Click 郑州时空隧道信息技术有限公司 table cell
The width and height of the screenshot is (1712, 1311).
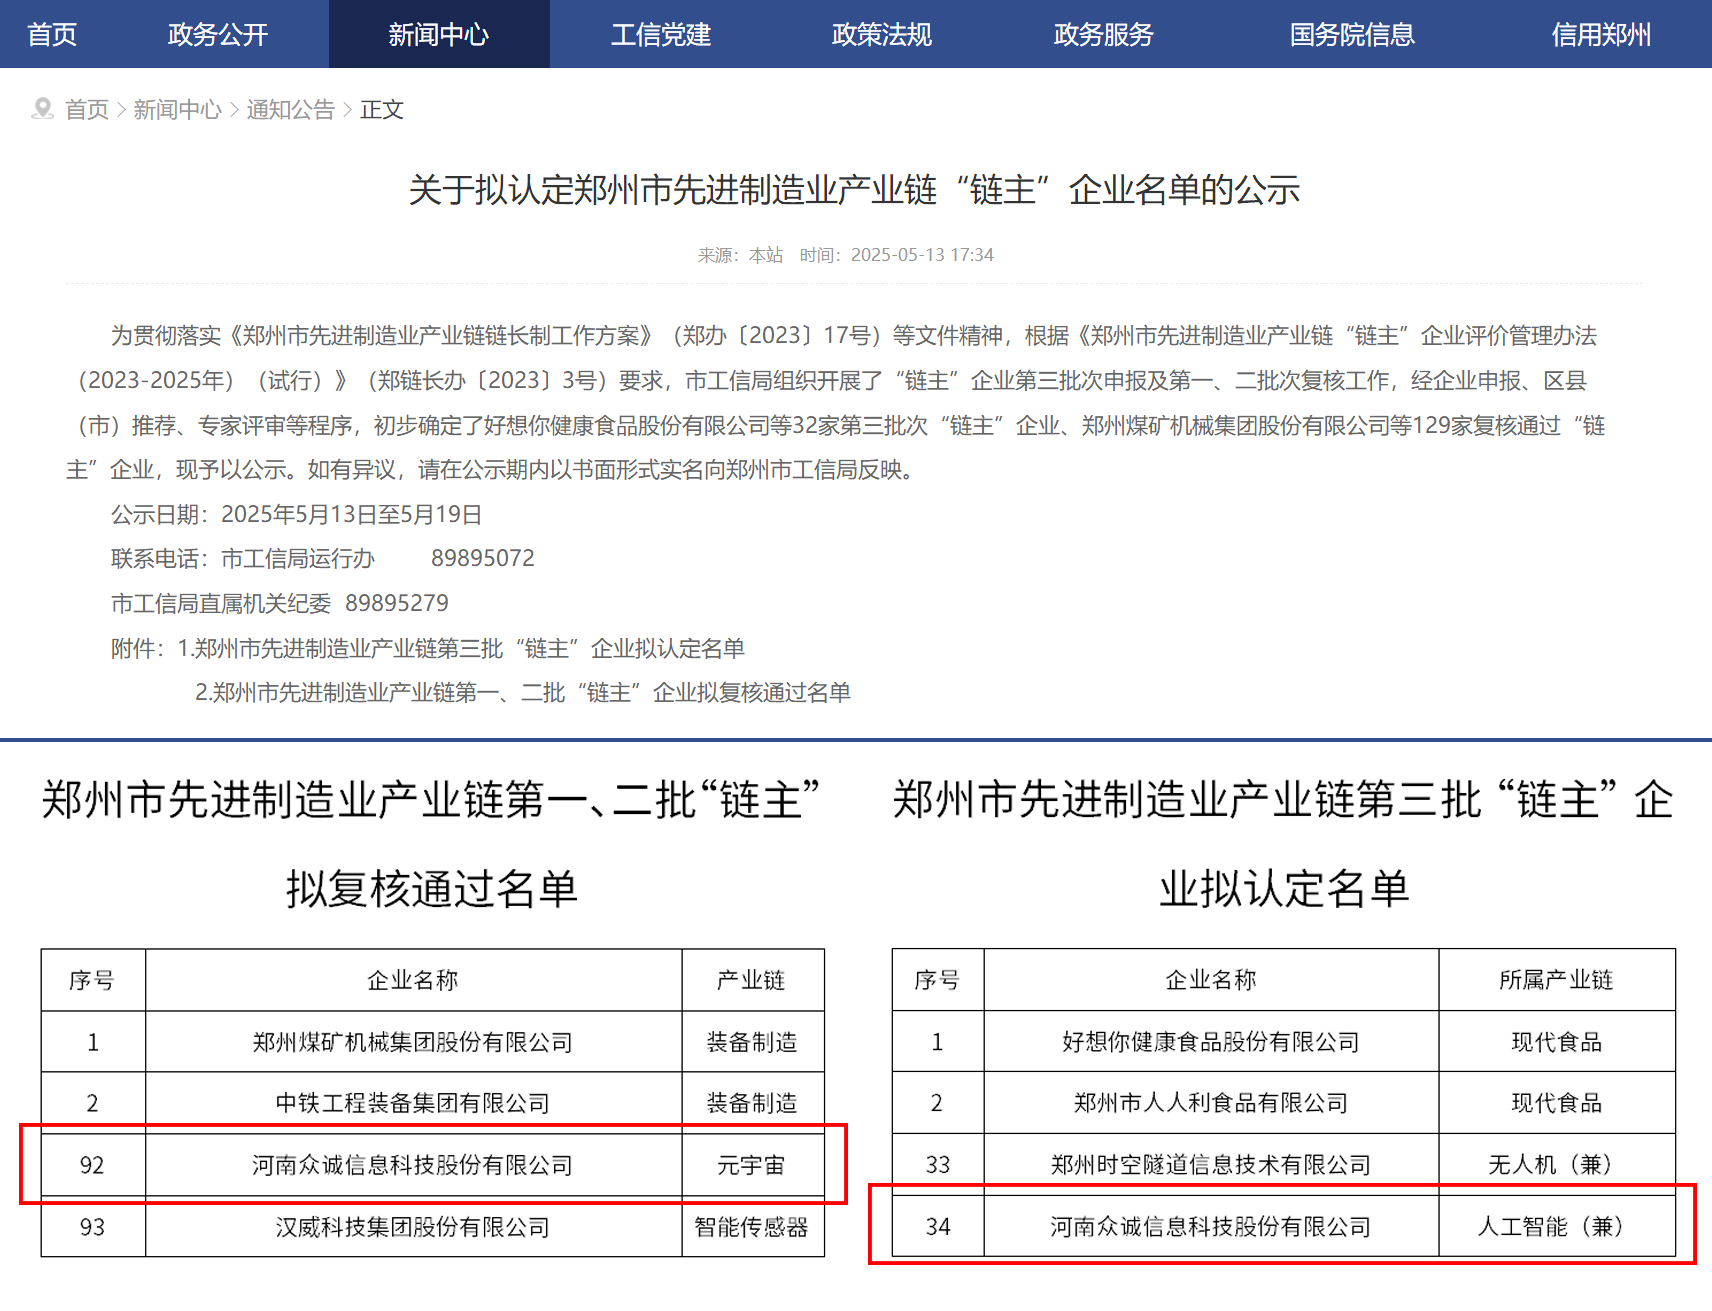point(1211,1165)
